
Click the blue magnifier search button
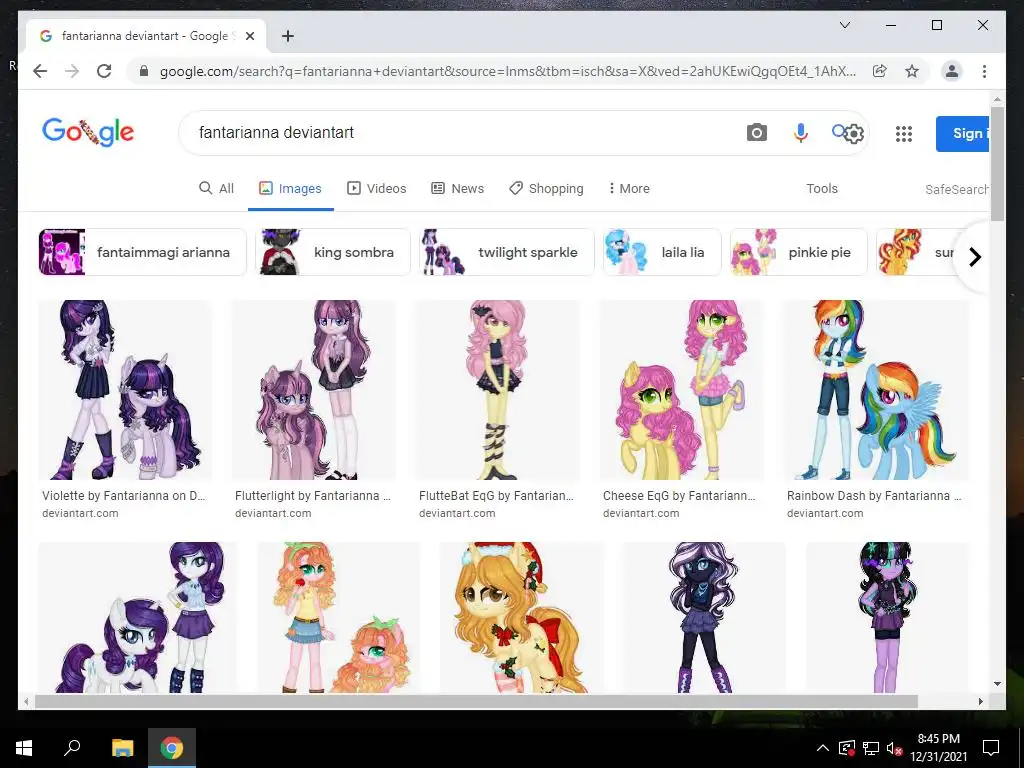pos(839,131)
